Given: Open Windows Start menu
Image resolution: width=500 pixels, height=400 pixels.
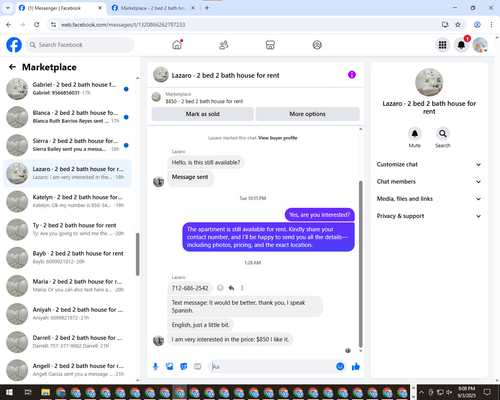Looking at the screenshot, I should [9, 392].
